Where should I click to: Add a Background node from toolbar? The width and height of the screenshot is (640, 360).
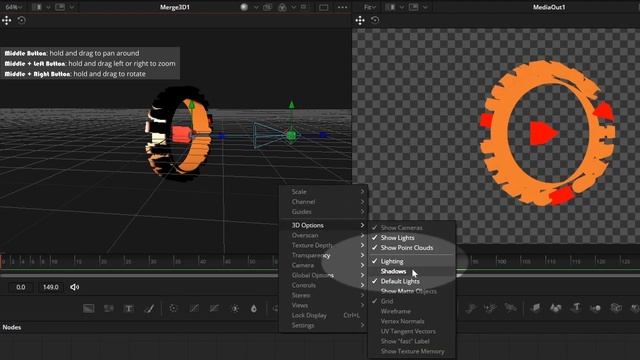[x=89, y=309]
